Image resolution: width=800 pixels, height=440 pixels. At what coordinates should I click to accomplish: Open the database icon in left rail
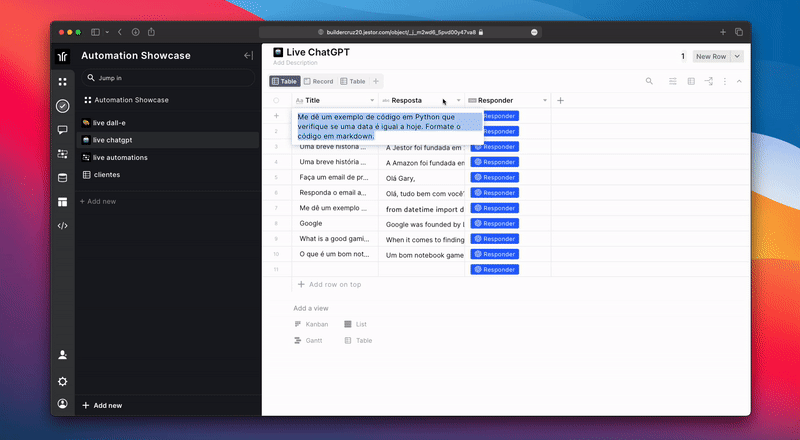point(63,178)
